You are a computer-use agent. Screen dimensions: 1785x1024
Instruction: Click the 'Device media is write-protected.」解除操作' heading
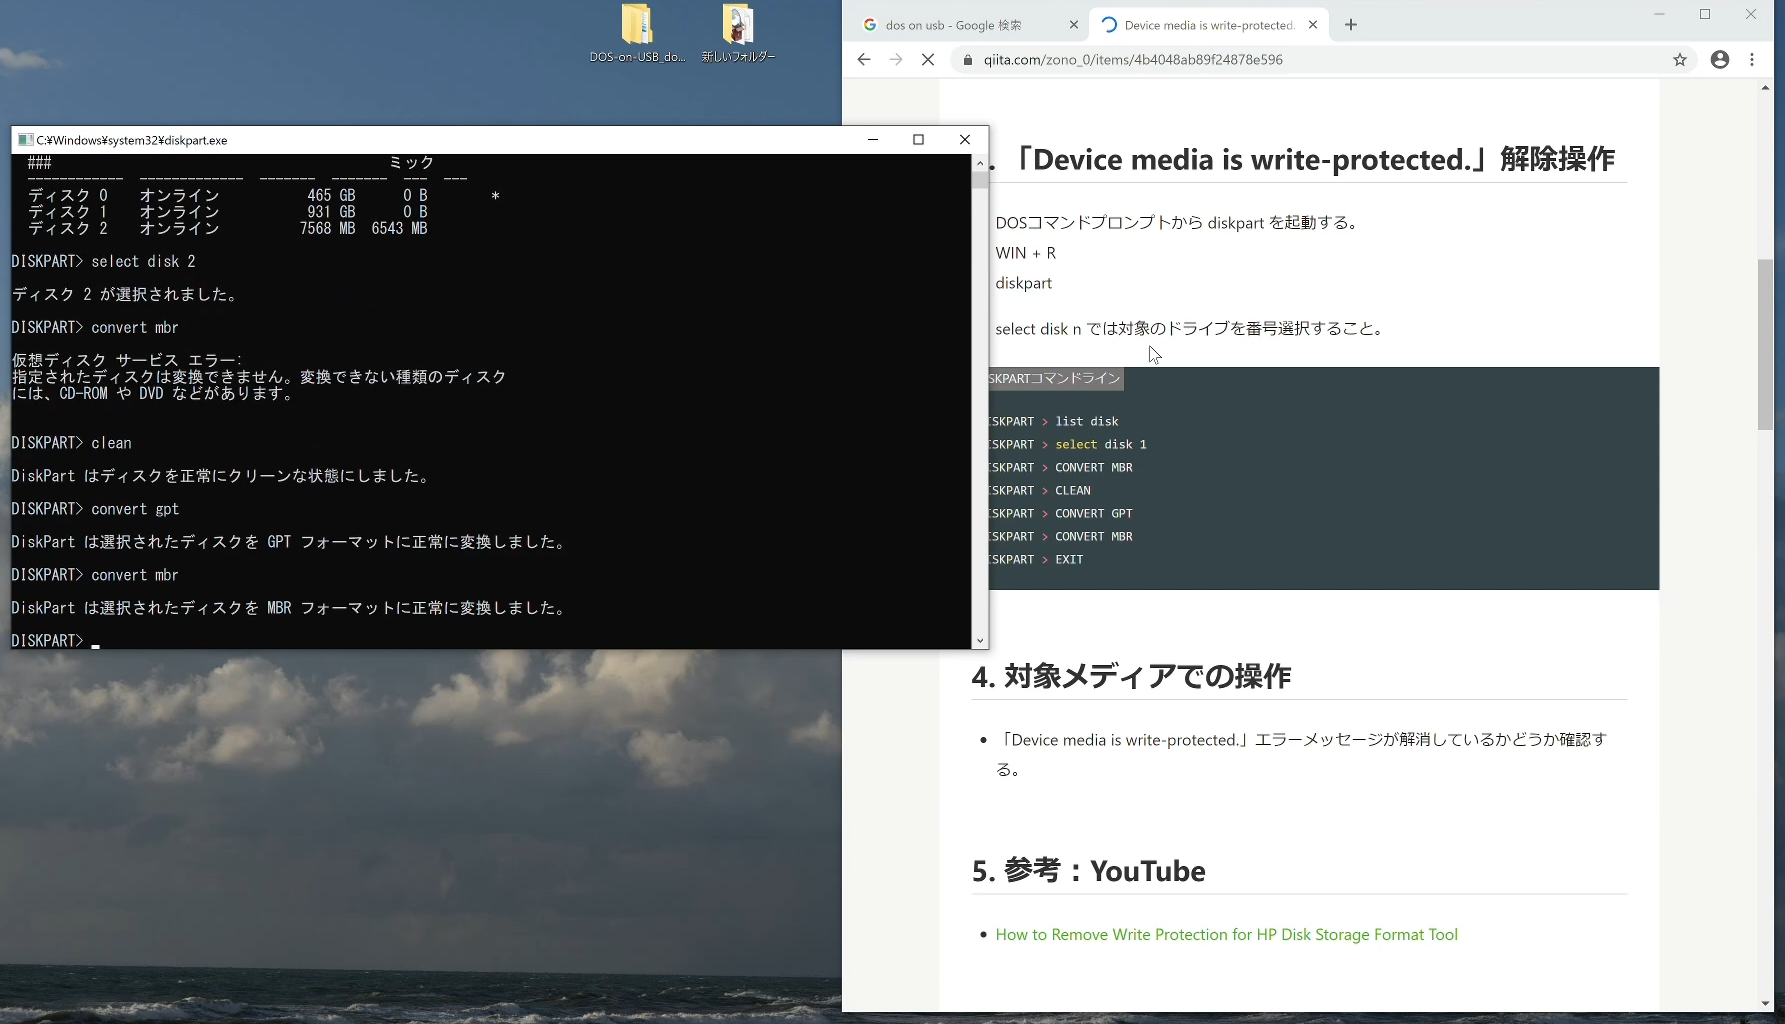(1314, 159)
